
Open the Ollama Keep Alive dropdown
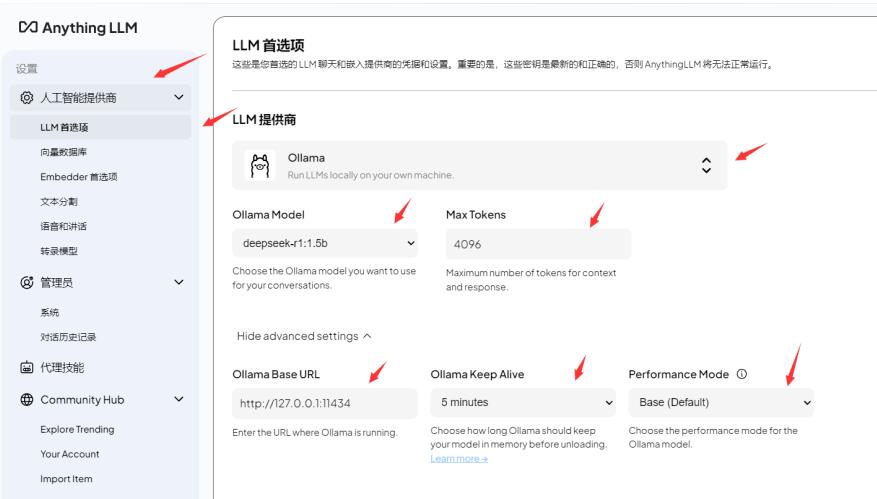click(523, 403)
